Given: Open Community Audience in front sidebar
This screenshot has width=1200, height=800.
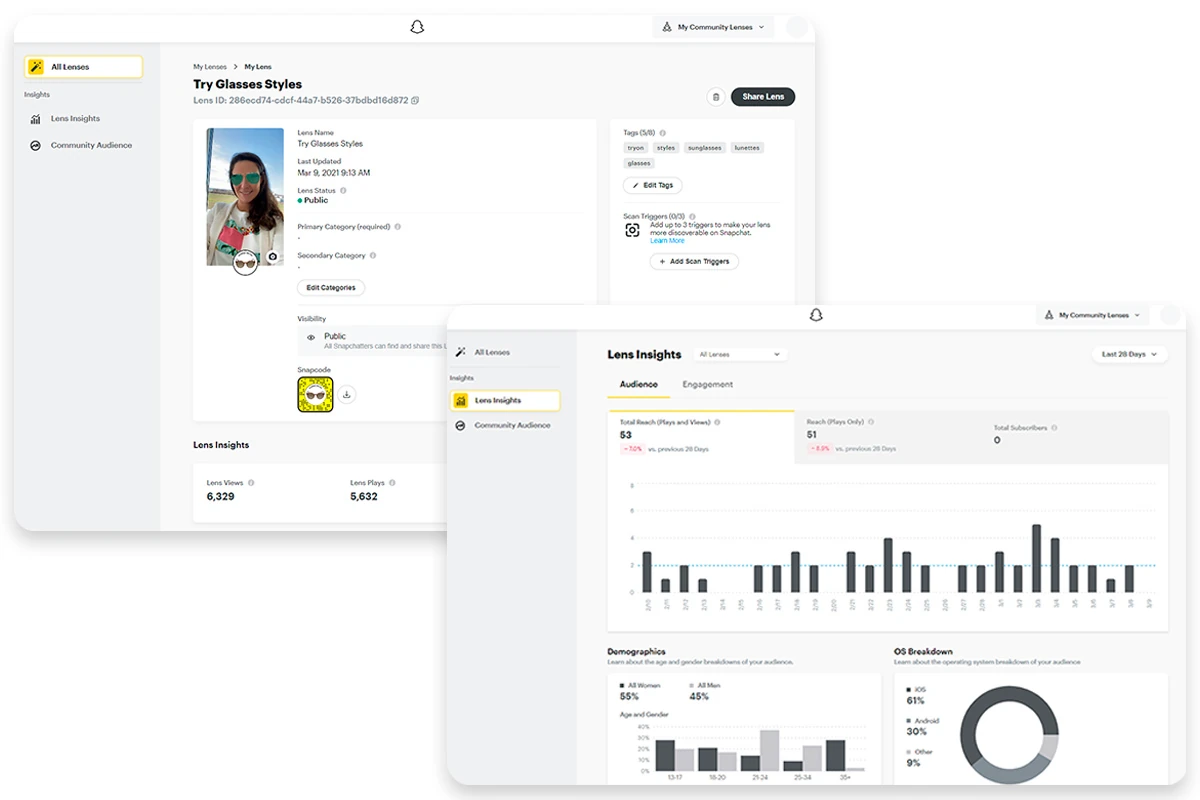Looking at the screenshot, I should coord(512,426).
